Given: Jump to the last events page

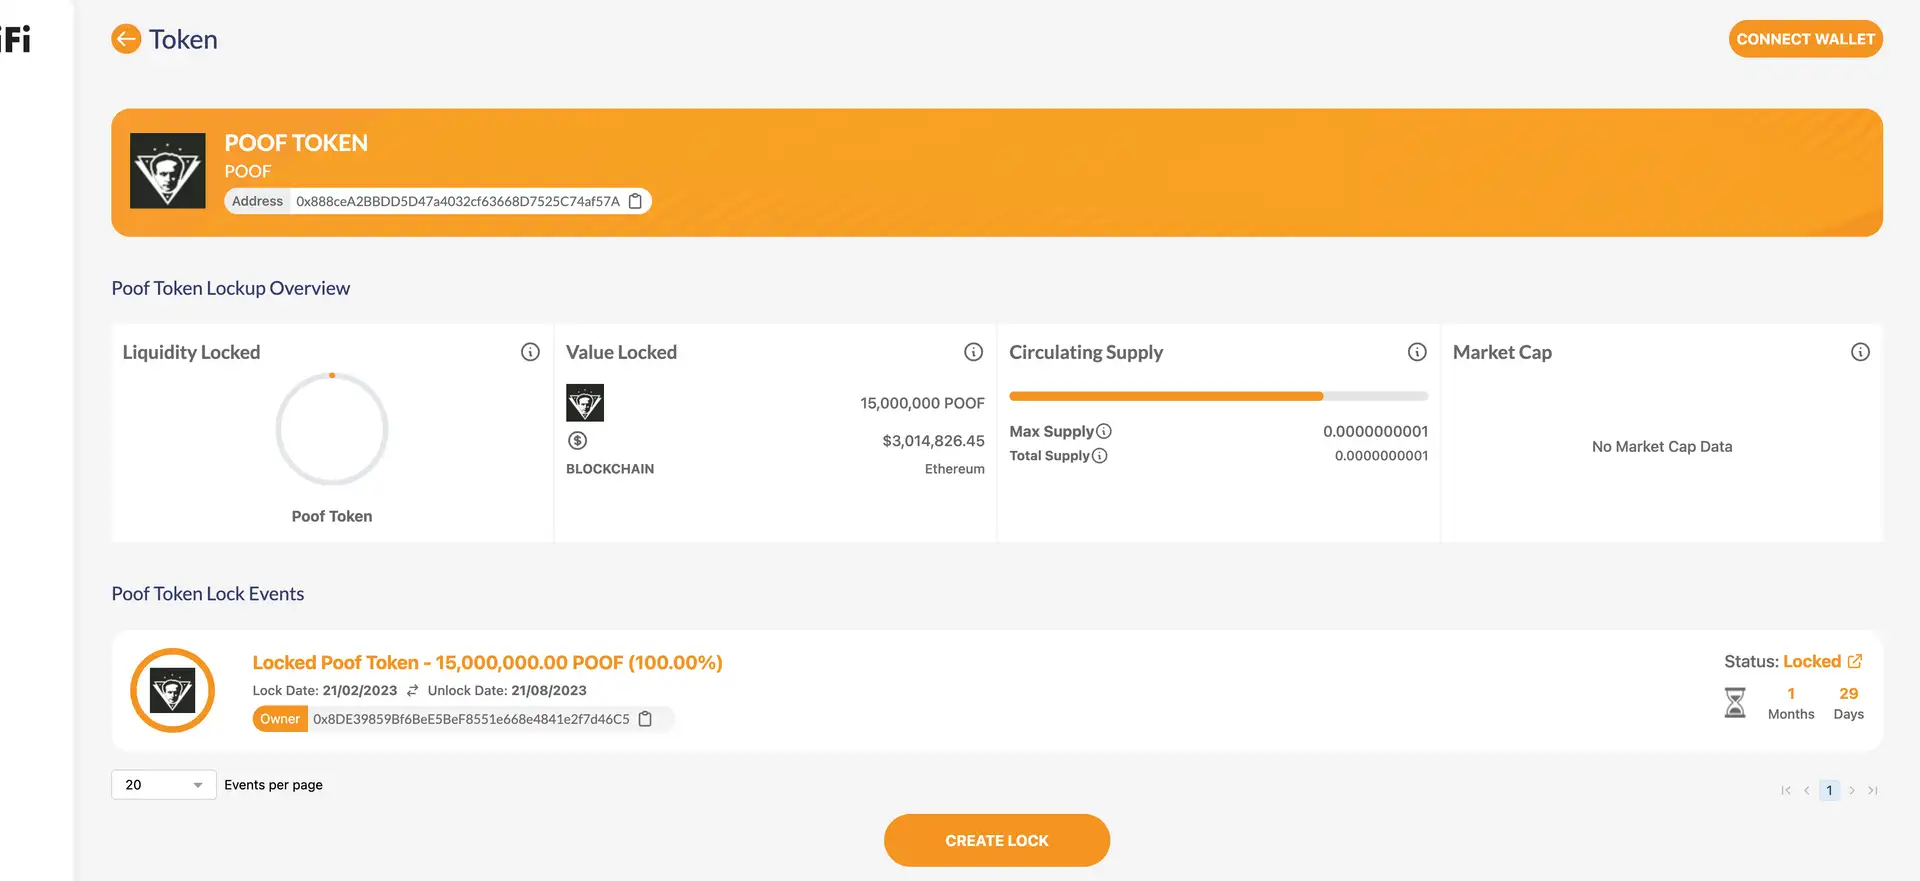Looking at the screenshot, I should pos(1873,790).
